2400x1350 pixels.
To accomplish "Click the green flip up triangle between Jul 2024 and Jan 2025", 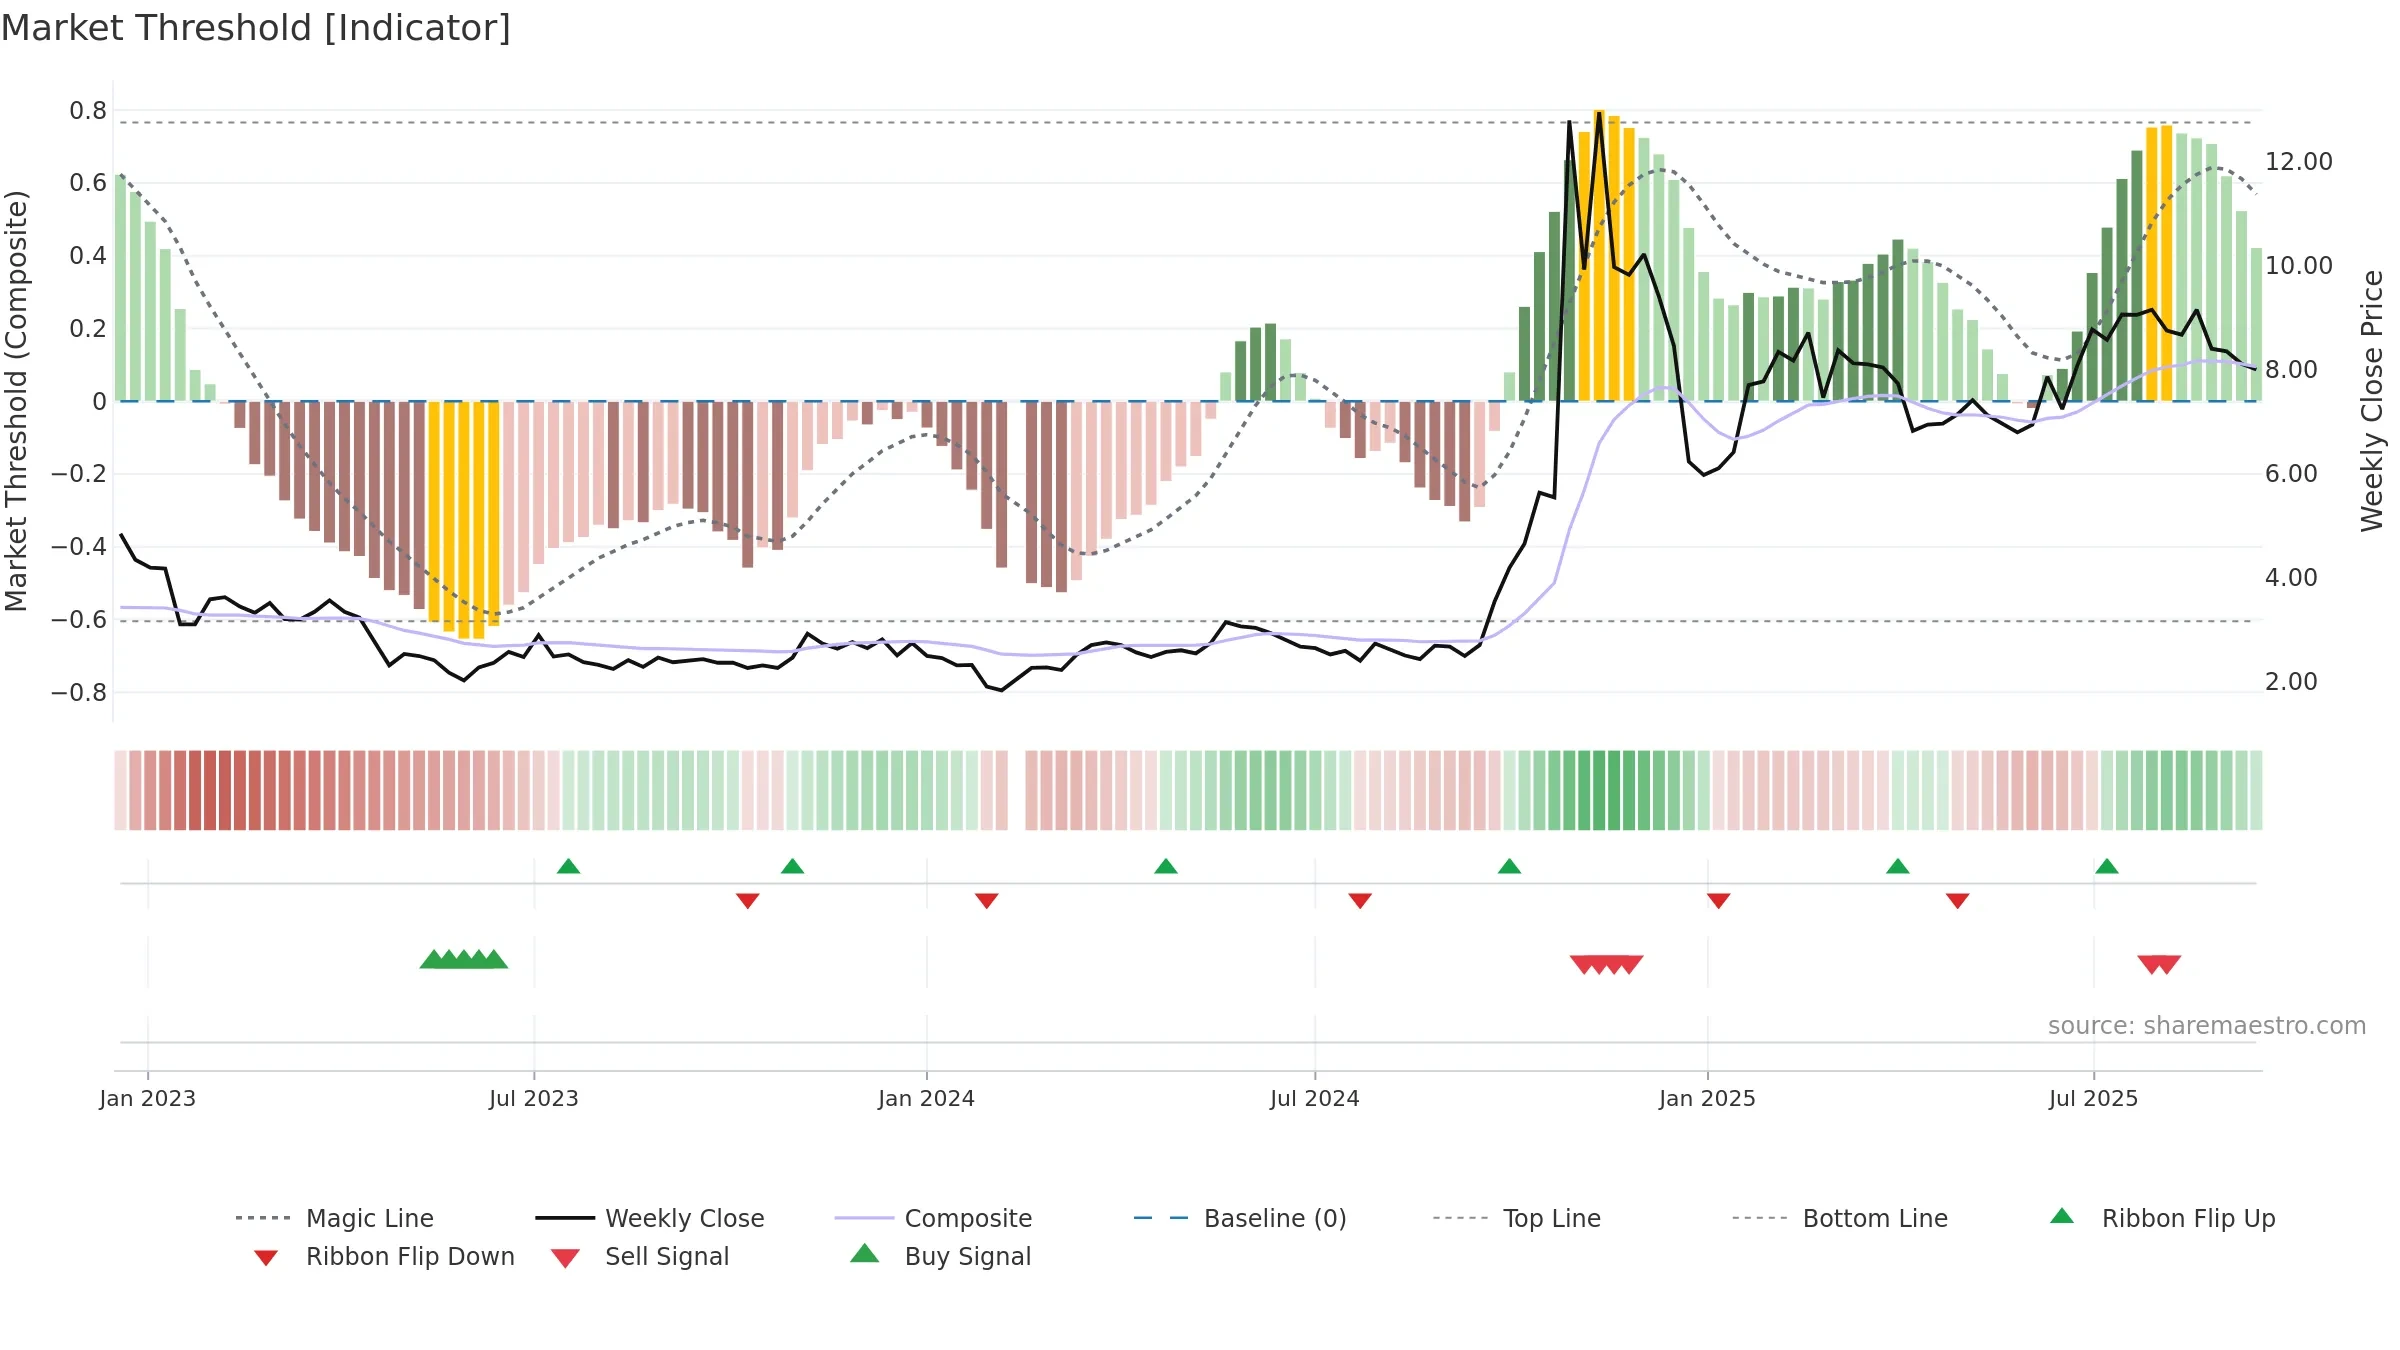I will click(x=1509, y=866).
